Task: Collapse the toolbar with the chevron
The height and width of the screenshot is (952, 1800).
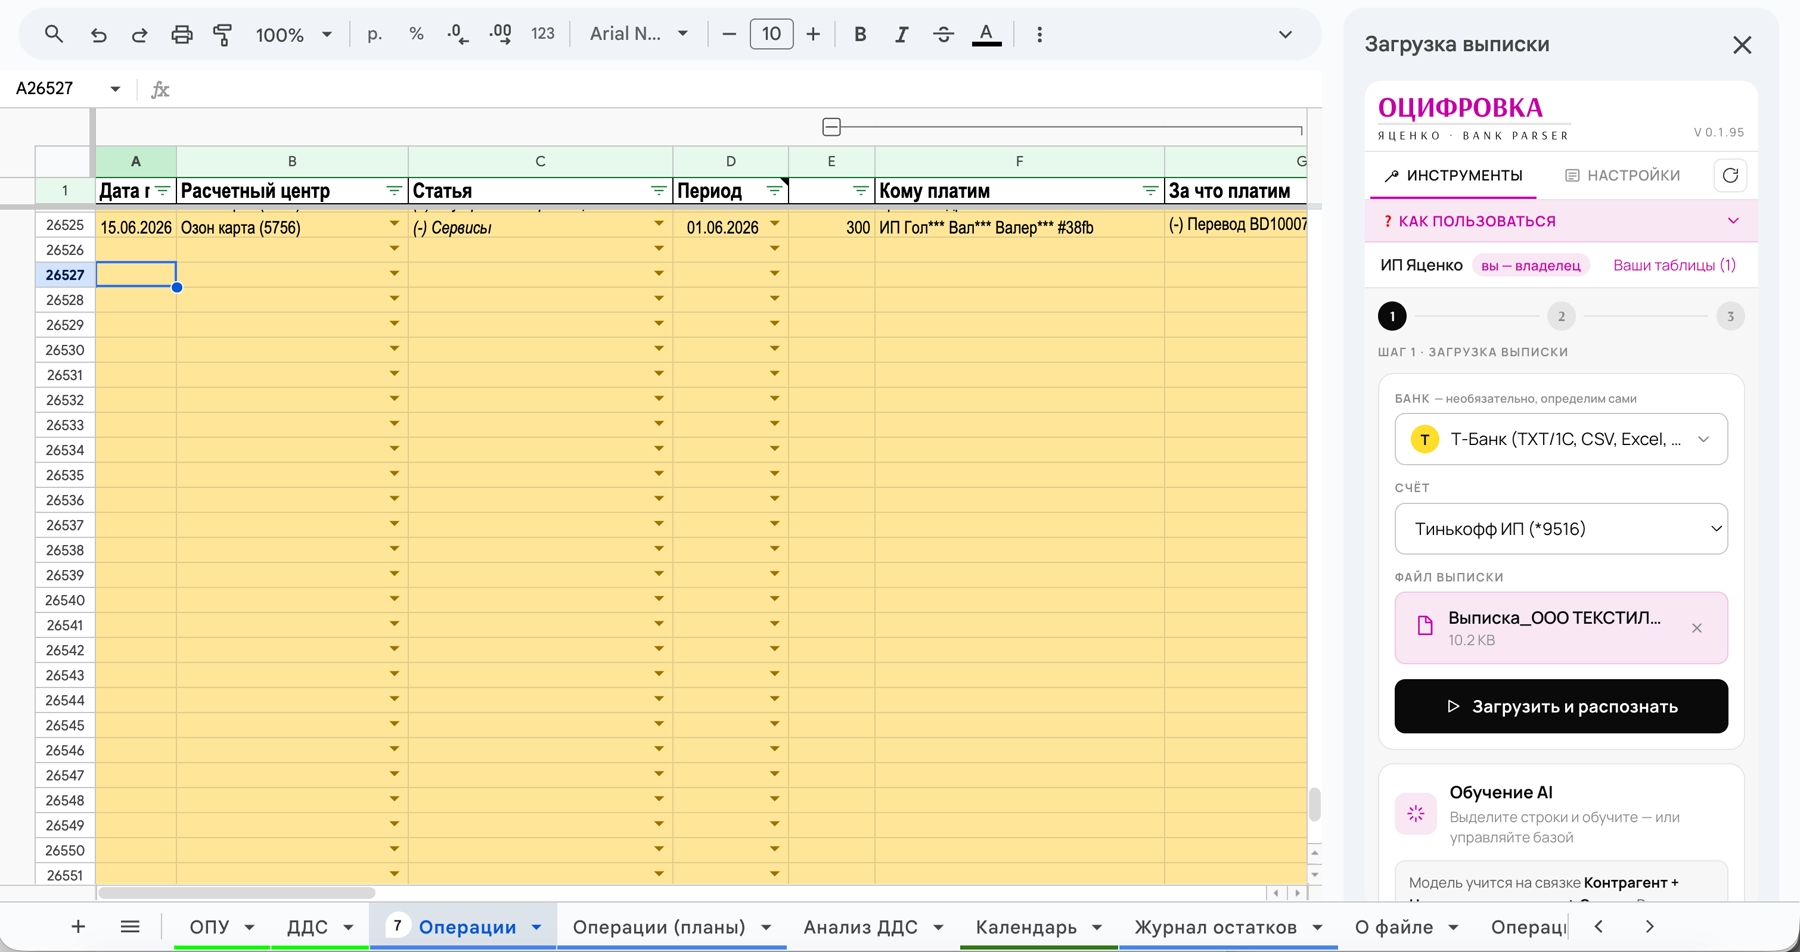Action: pos(1285,34)
